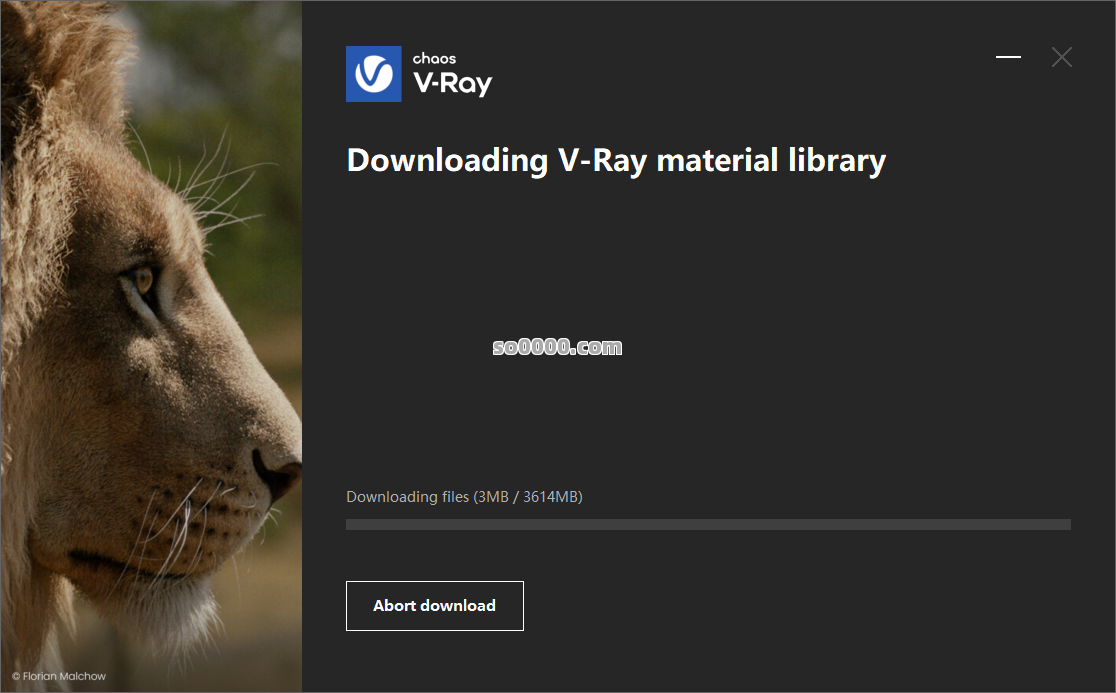Minimize the V-Ray installer window
Image resolution: width=1116 pixels, height=693 pixels.
pyautogui.click(x=1008, y=57)
